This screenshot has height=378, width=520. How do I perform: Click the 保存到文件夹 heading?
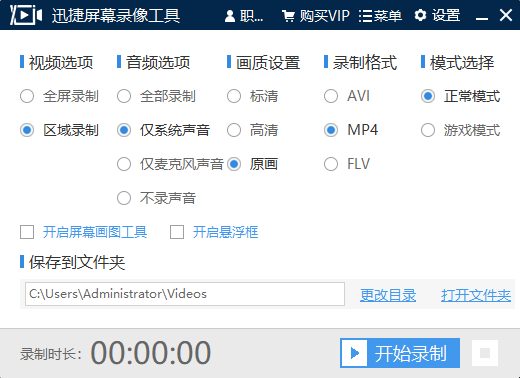click(x=77, y=262)
